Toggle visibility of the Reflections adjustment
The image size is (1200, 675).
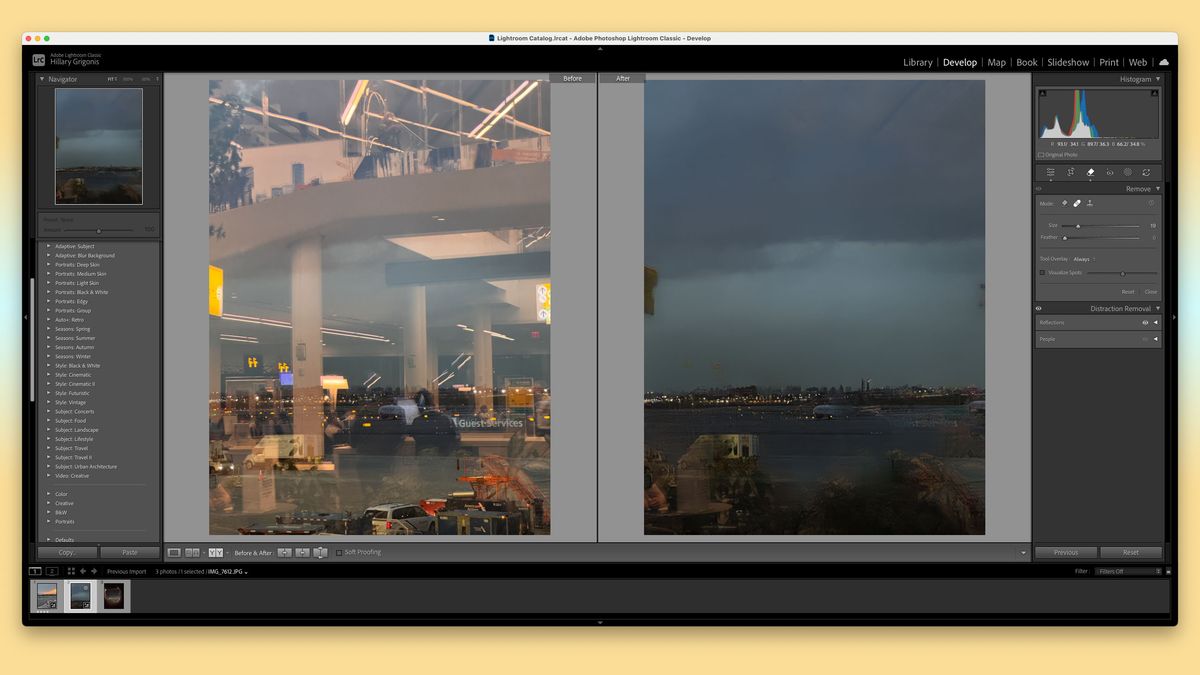1145,322
